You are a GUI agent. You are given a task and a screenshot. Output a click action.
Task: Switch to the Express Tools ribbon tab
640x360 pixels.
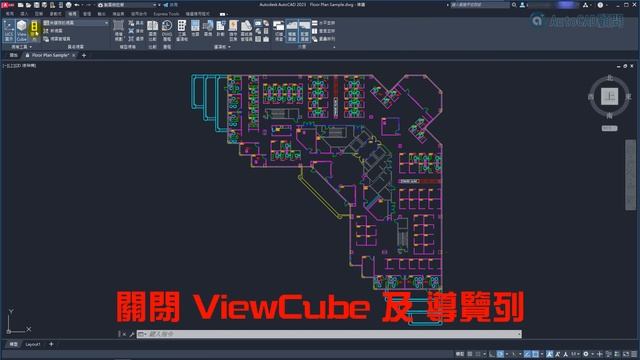pyautogui.click(x=166, y=14)
